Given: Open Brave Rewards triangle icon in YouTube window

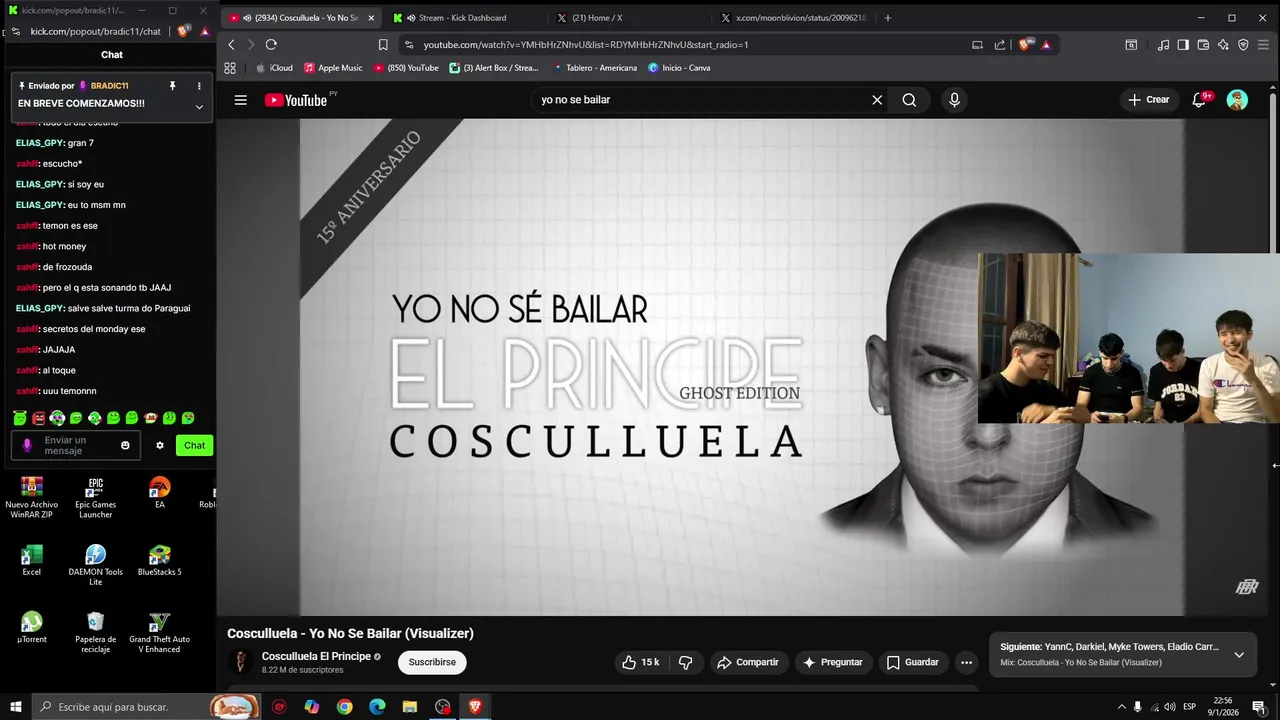Looking at the screenshot, I should (1046, 45).
